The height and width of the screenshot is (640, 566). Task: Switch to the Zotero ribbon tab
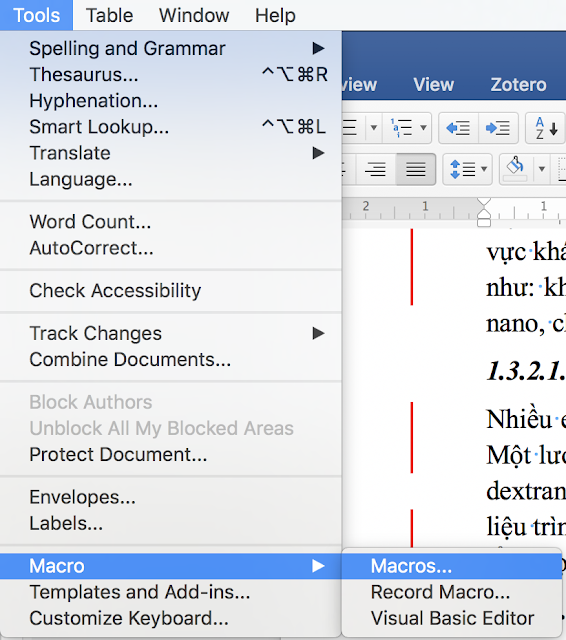pos(518,84)
